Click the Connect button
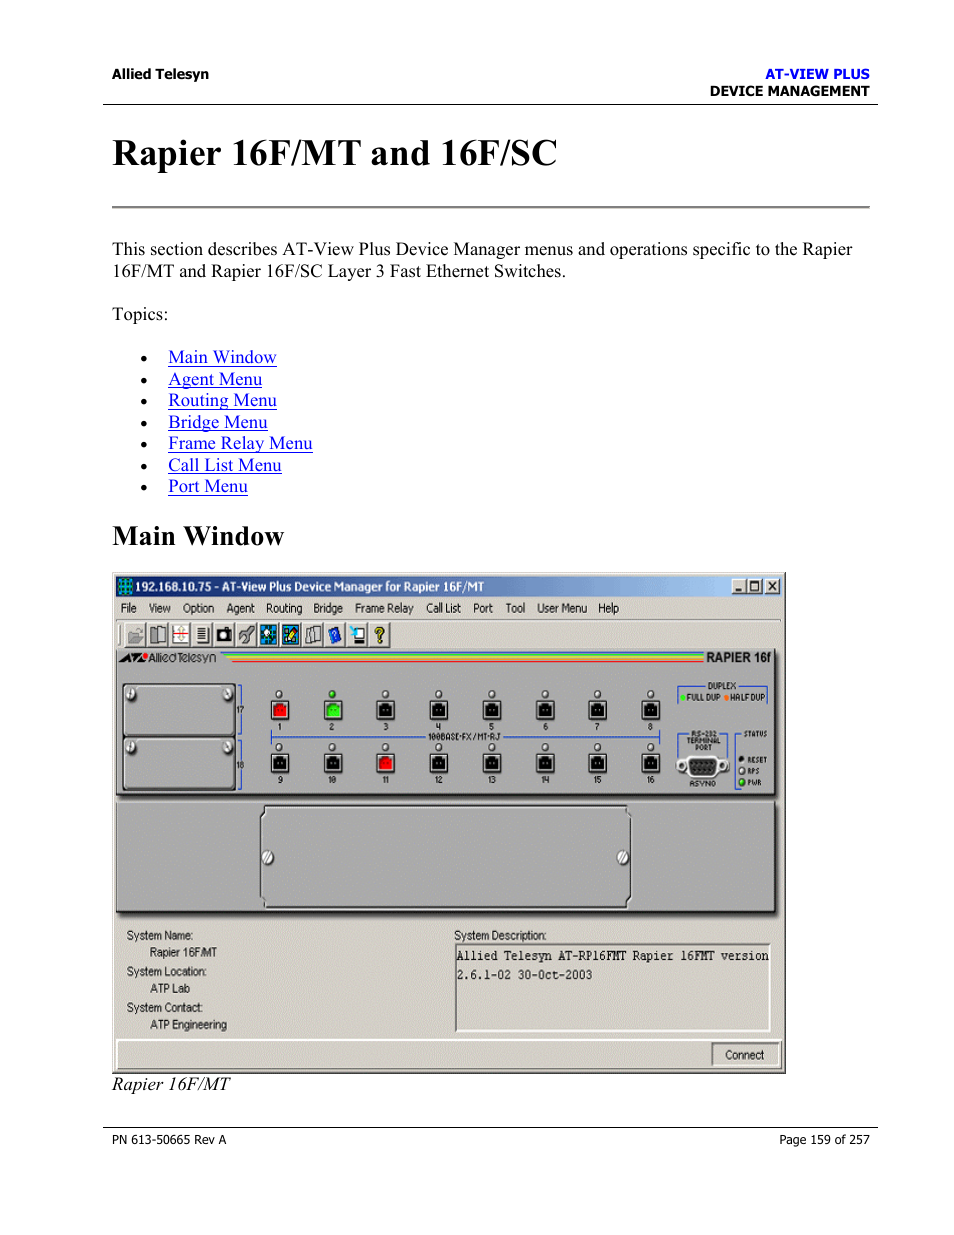This screenshot has height=1235, width=954. pos(745,1055)
